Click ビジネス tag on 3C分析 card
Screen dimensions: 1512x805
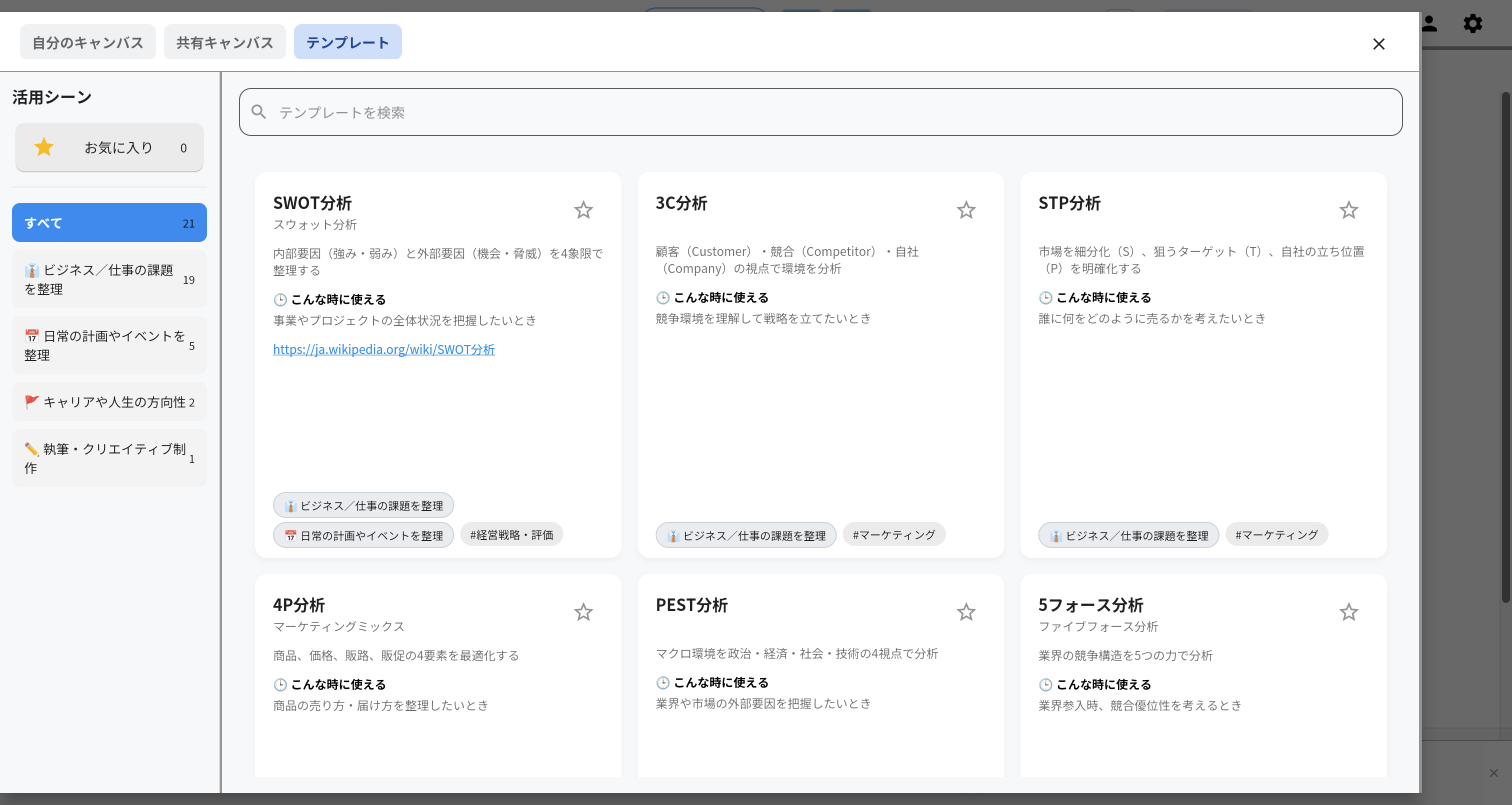(746, 535)
